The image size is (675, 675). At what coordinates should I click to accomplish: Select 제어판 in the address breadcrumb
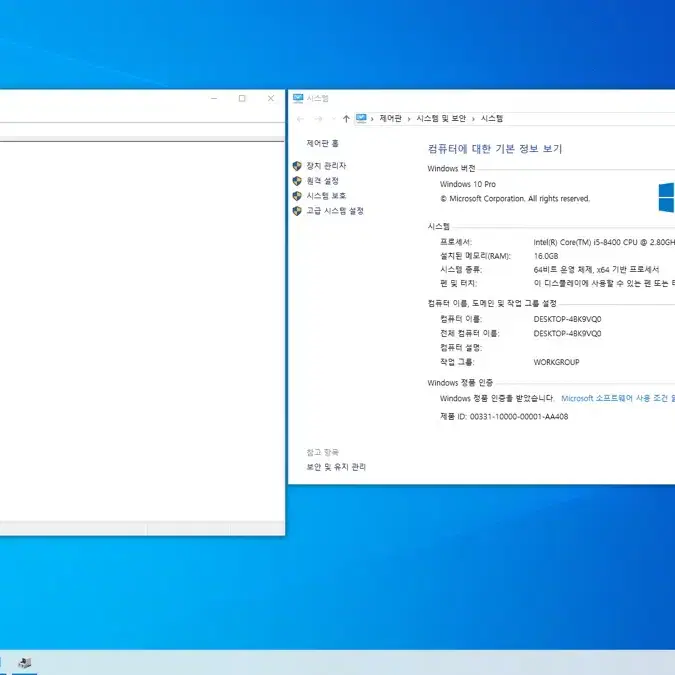click(x=390, y=118)
